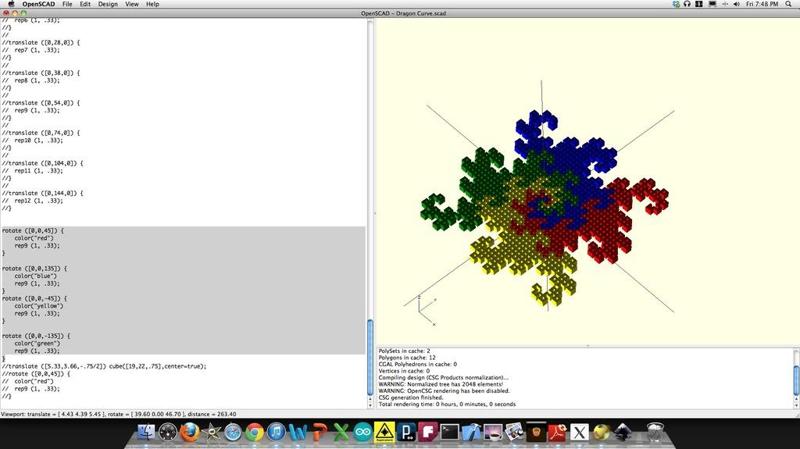This screenshot has height=449, width=800.
Task: Click the color("green") code line
Action: (37, 344)
